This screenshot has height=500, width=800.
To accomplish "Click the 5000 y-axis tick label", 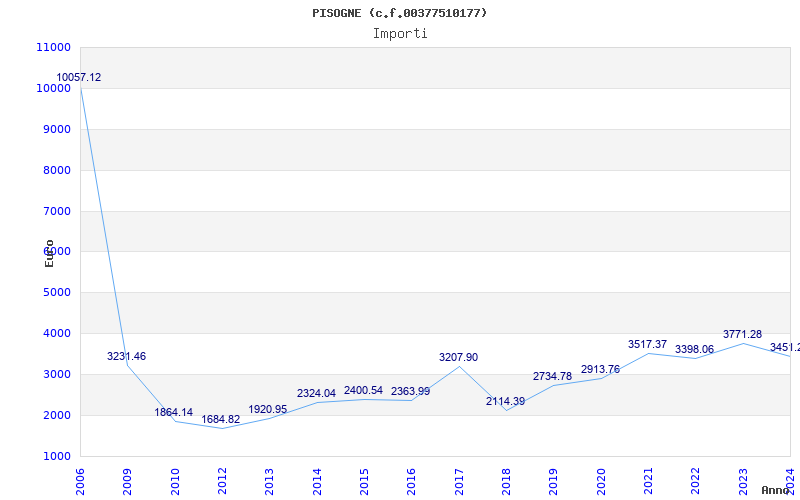I will coord(56,292).
